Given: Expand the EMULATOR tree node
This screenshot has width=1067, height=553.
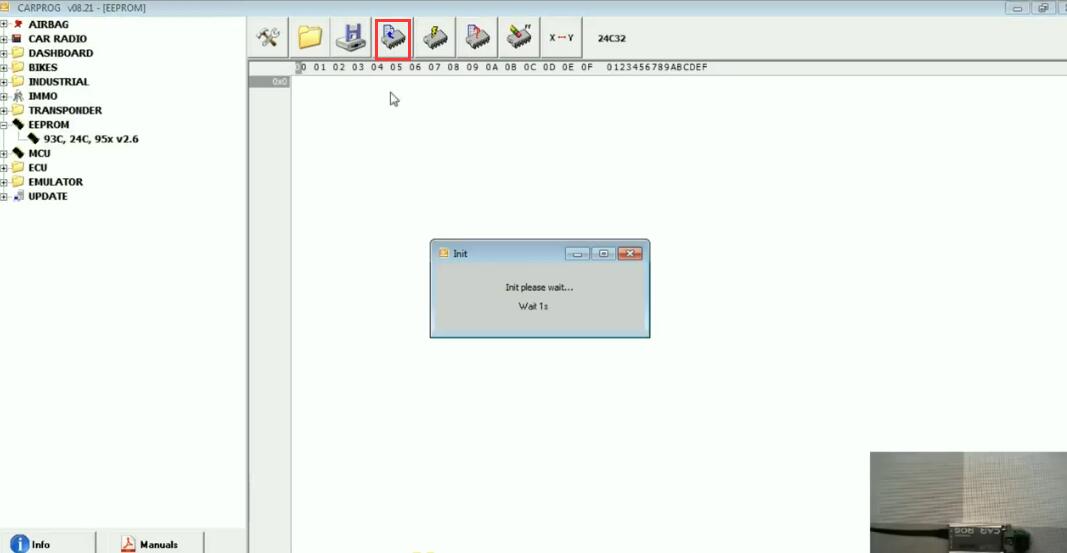Looking at the screenshot, I should pos(4,182).
